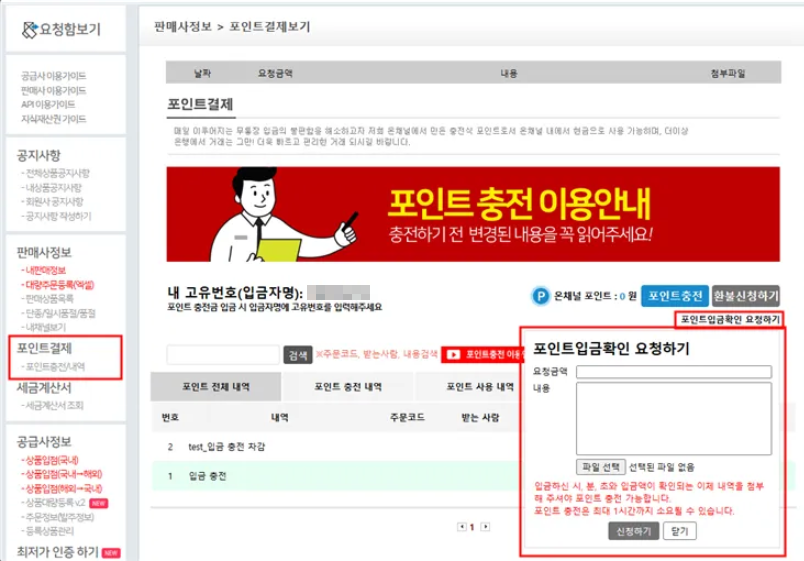804x561 pixels.
Task: Open 등록상품관리 link
Action: (x=48, y=531)
